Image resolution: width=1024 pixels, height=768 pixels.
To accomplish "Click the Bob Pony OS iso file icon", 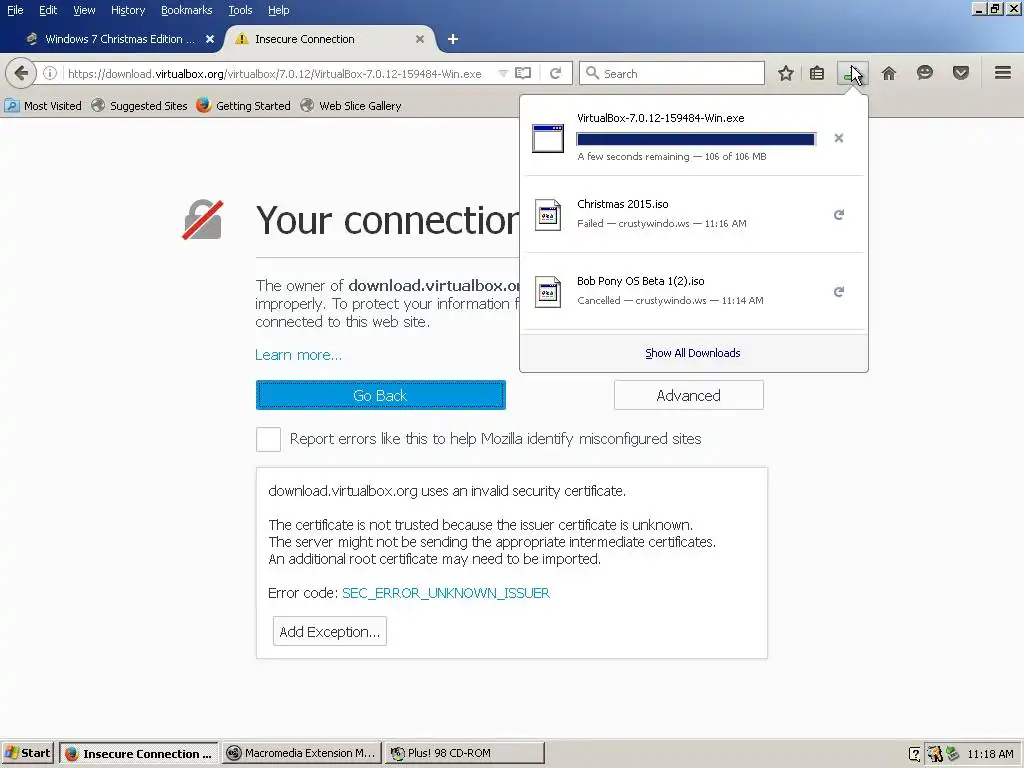I will coord(547,292).
